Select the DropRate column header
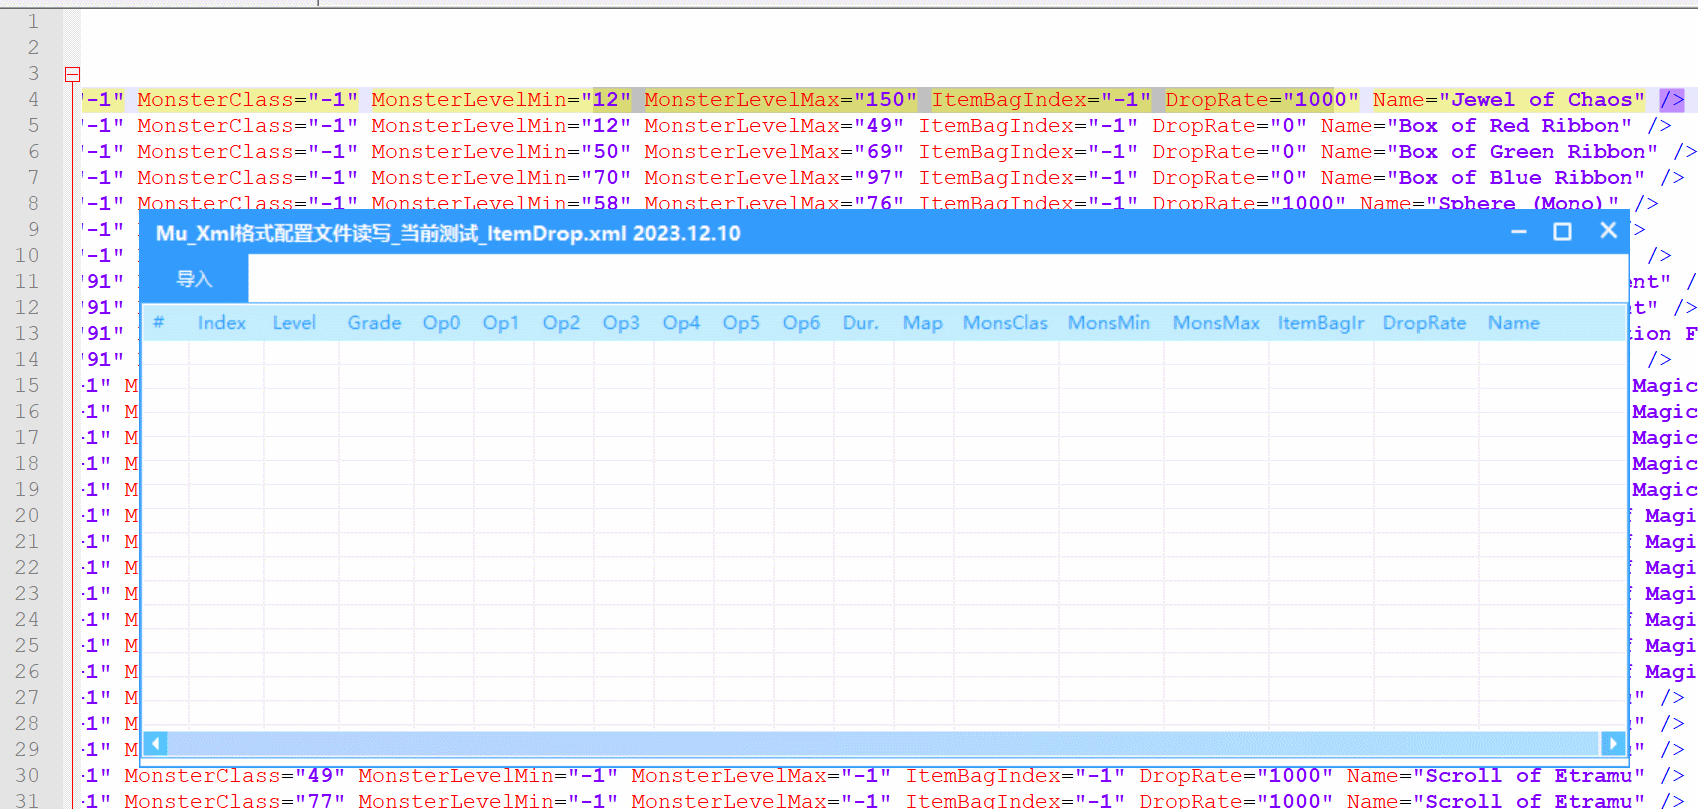Screen dimensions: 1698x809 coord(1424,323)
